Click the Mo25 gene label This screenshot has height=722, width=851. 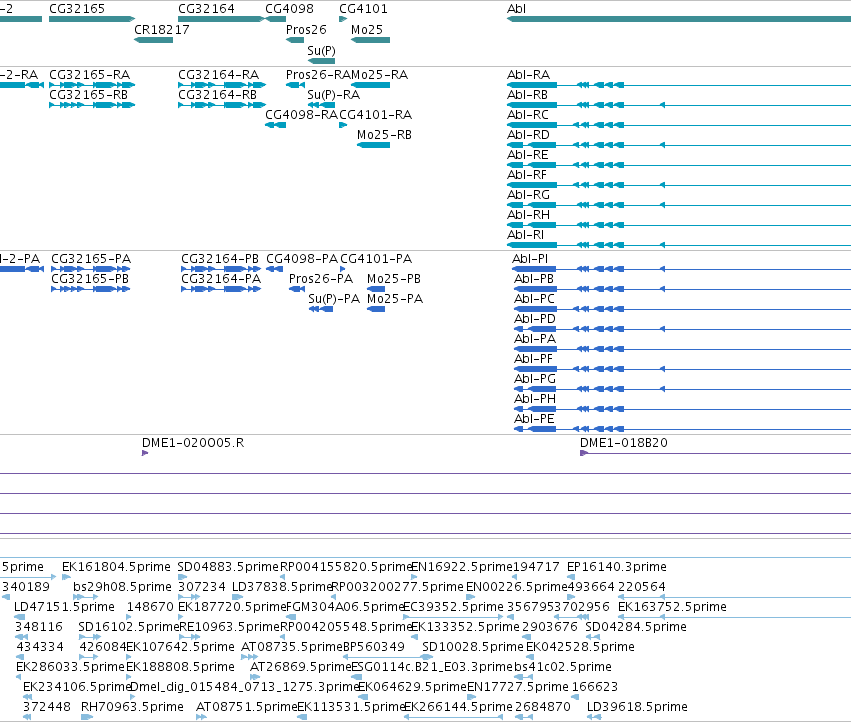pyautogui.click(x=367, y=29)
